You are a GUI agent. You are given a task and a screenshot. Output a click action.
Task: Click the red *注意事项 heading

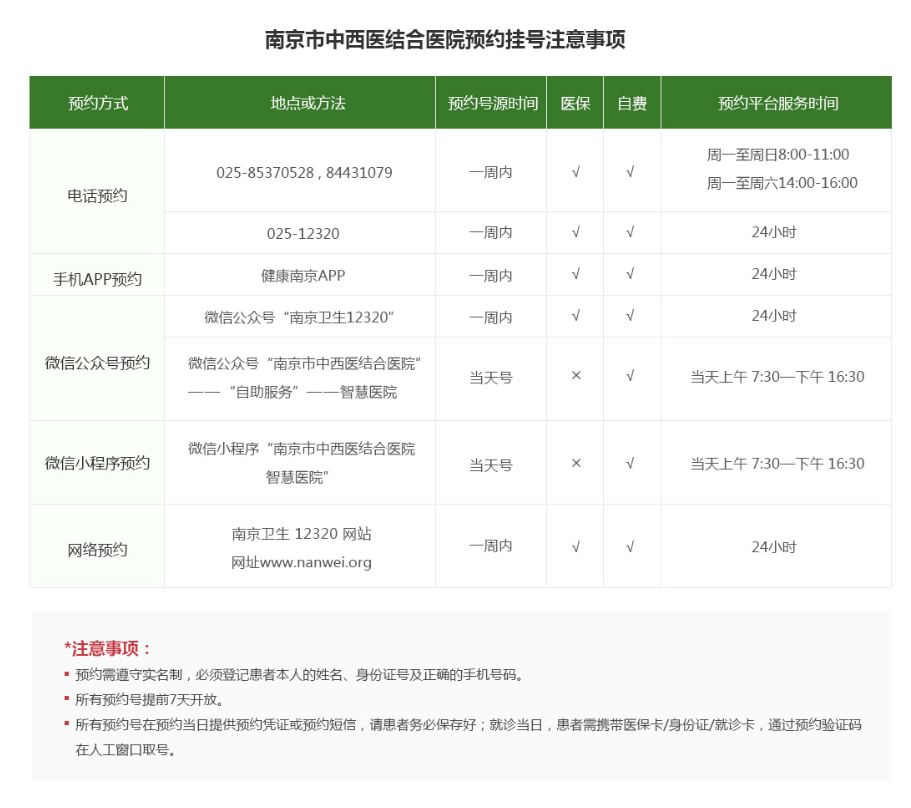[x=108, y=648]
